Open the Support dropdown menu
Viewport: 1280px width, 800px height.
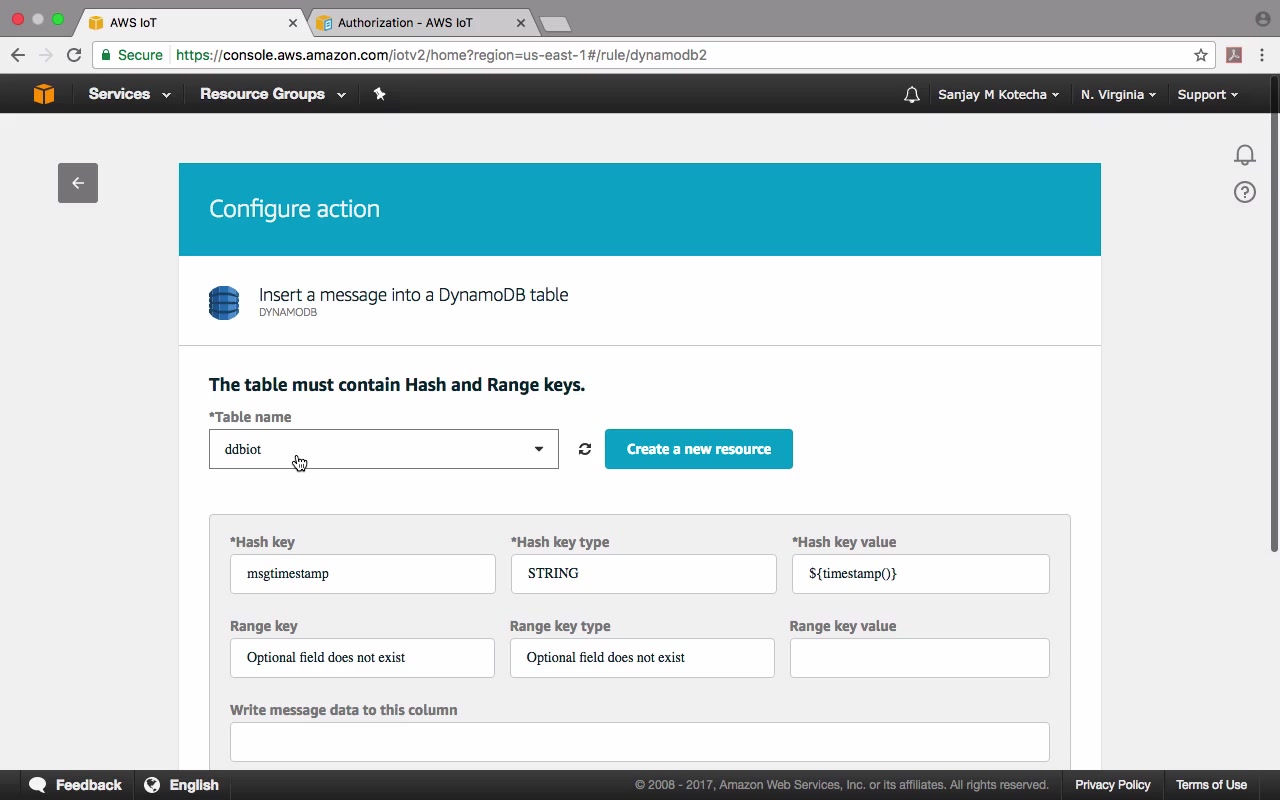point(1207,95)
